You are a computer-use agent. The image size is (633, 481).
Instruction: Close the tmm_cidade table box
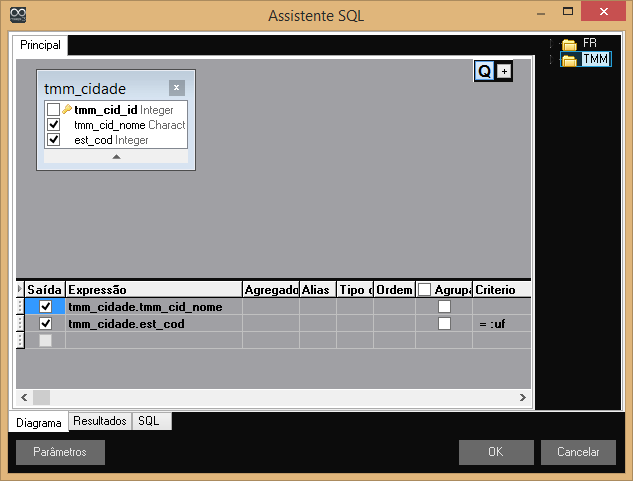click(176, 88)
